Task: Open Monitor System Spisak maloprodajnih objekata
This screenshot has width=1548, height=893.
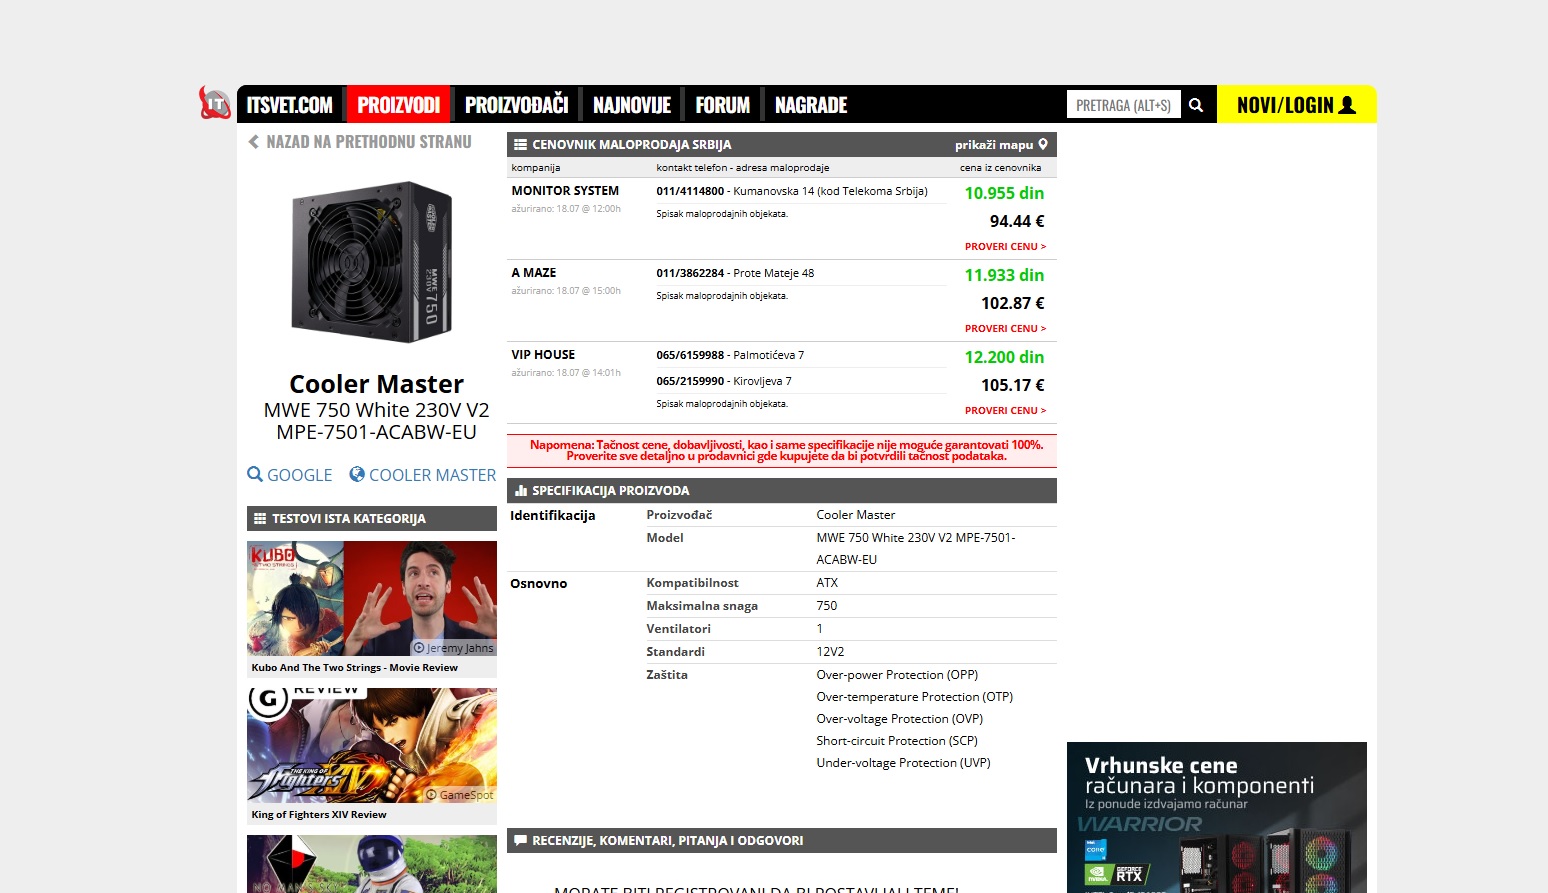Action: (x=722, y=214)
